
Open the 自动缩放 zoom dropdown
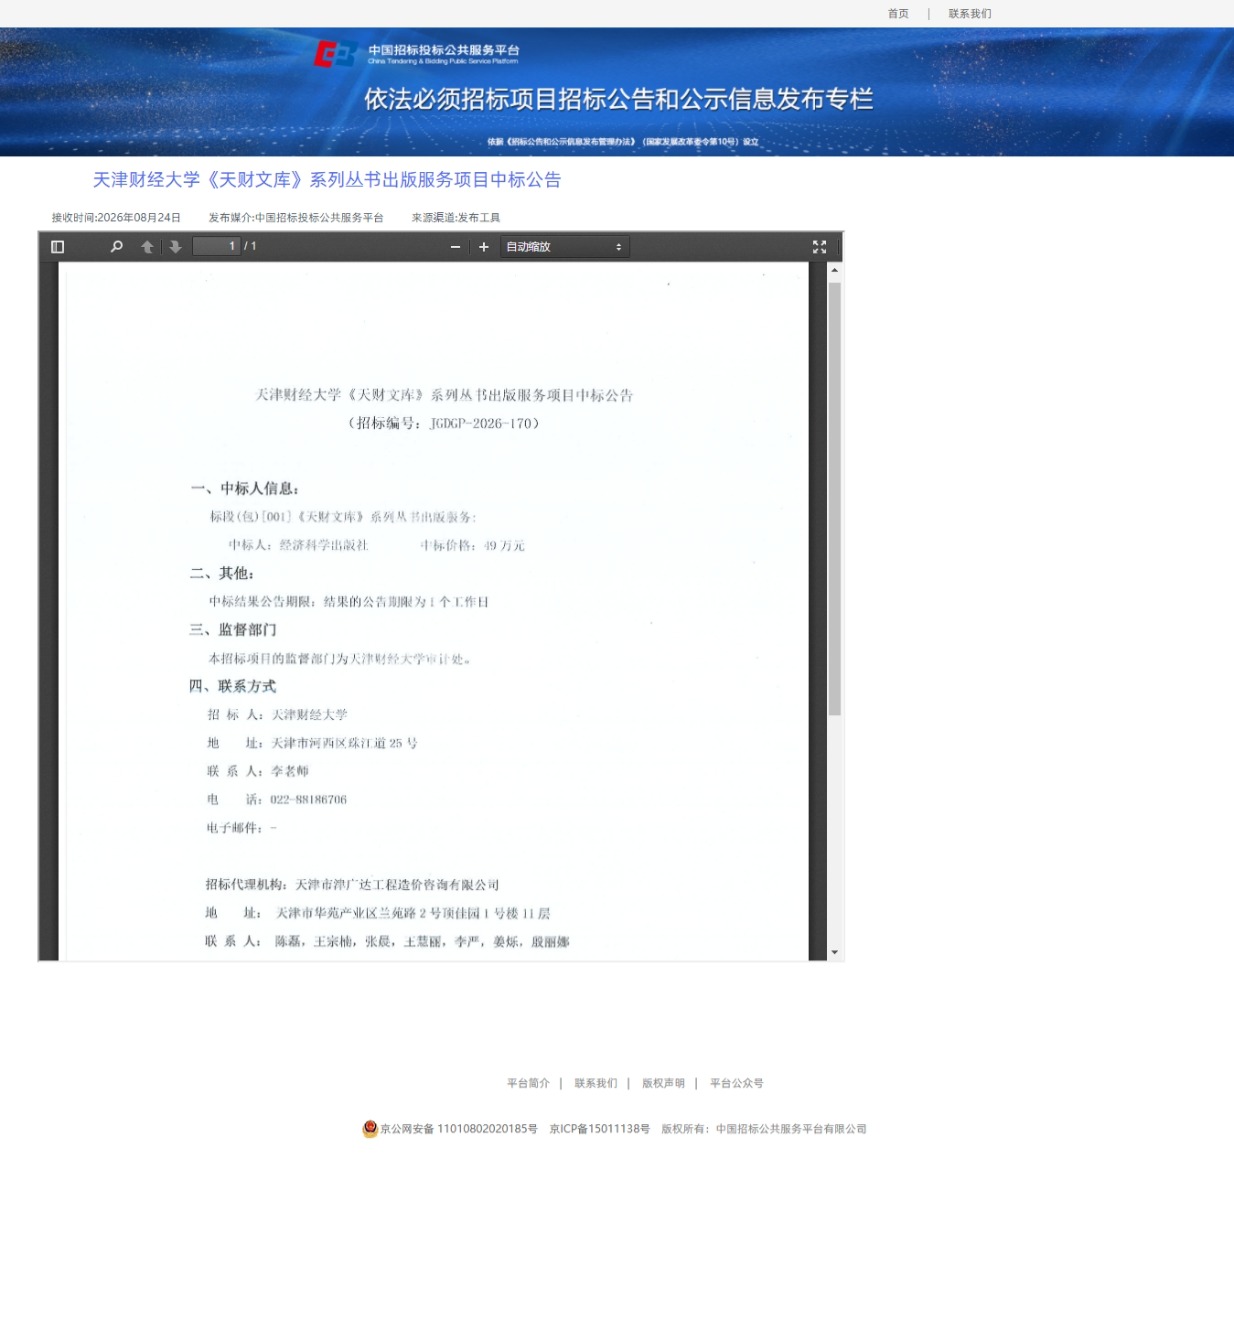(x=564, y=247)
